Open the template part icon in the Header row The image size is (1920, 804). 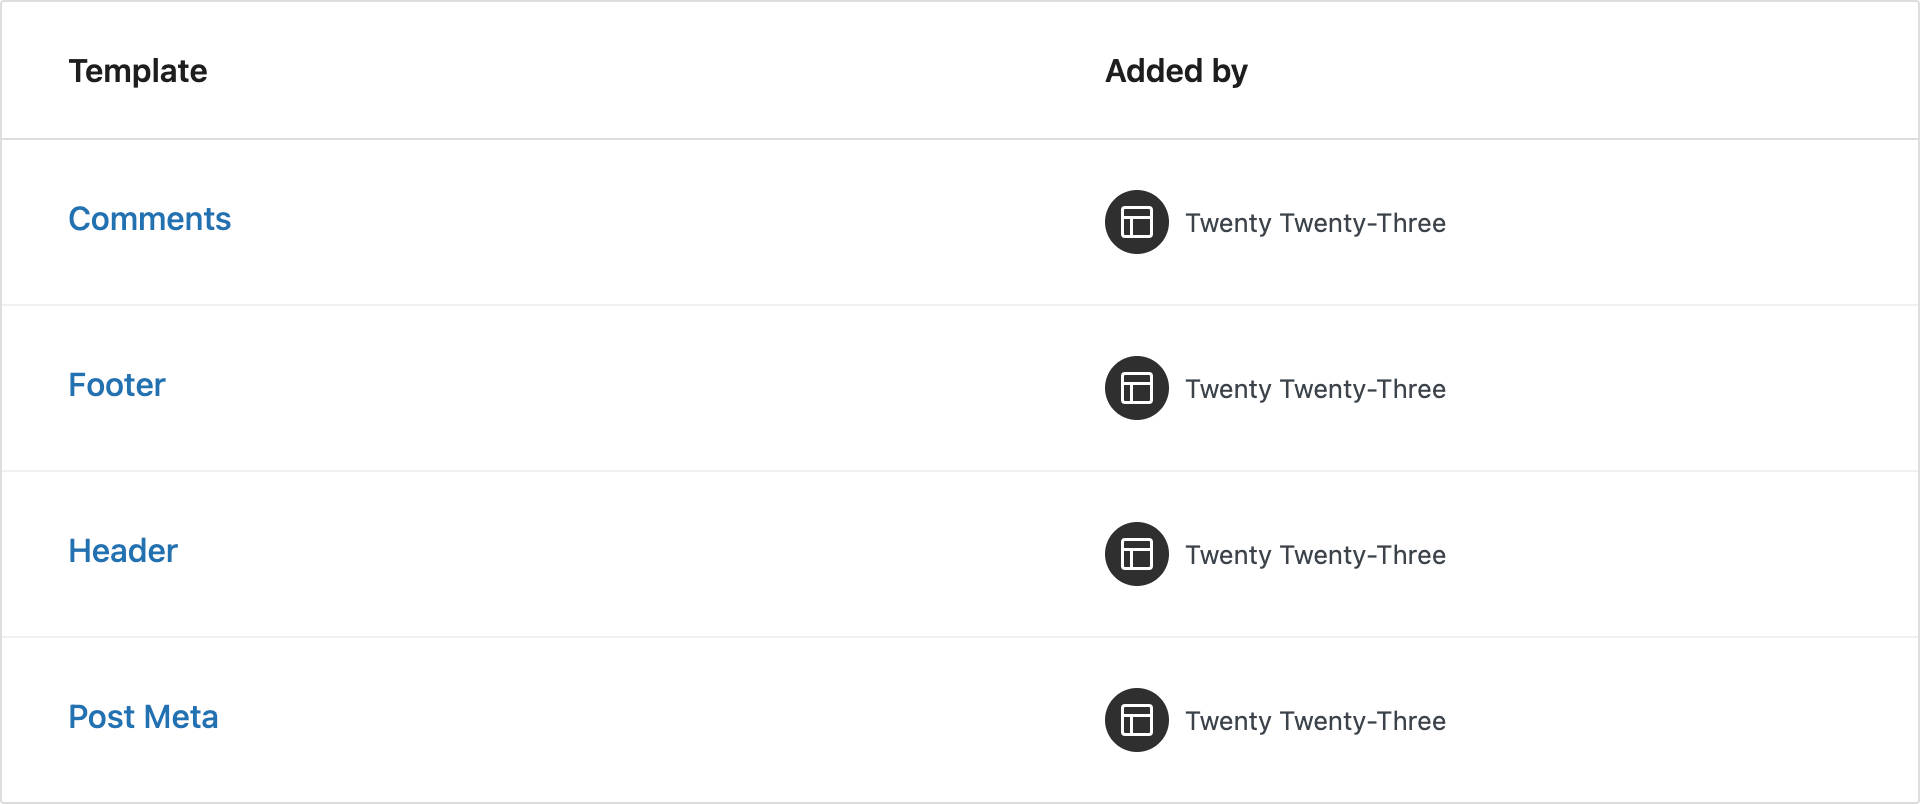pyautogui.click(x=1135, y=554)
